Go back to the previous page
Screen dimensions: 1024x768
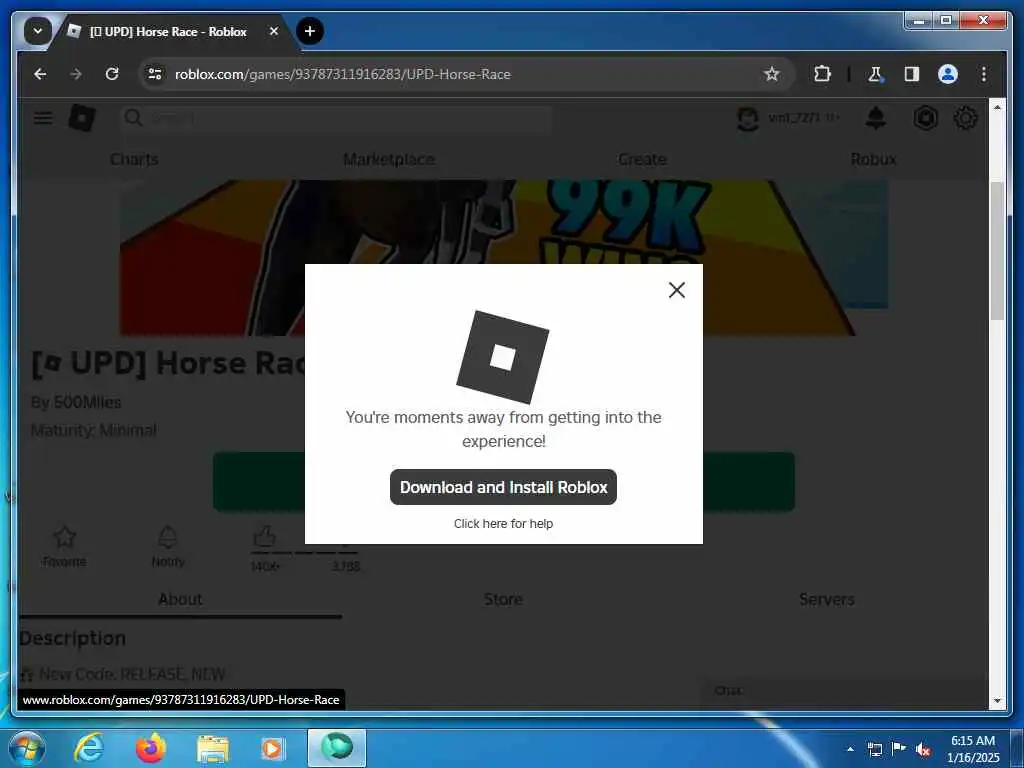tap(40, 74)
